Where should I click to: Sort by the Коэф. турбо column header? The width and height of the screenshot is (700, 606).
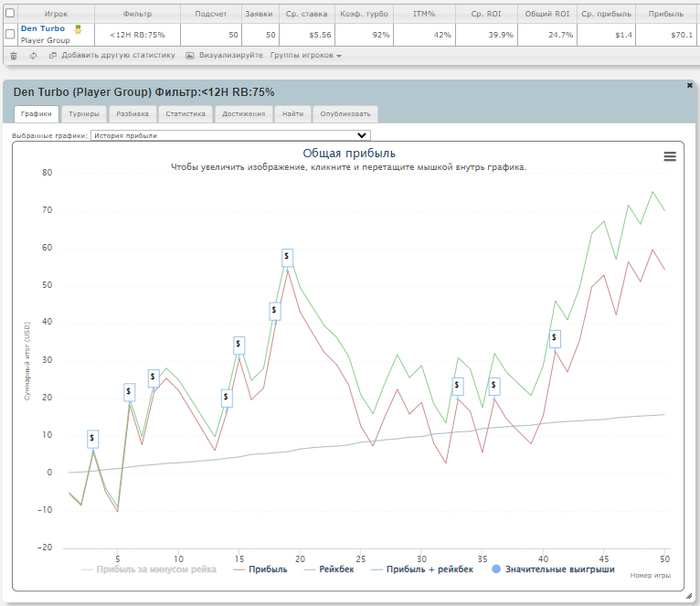pos(364,14)
